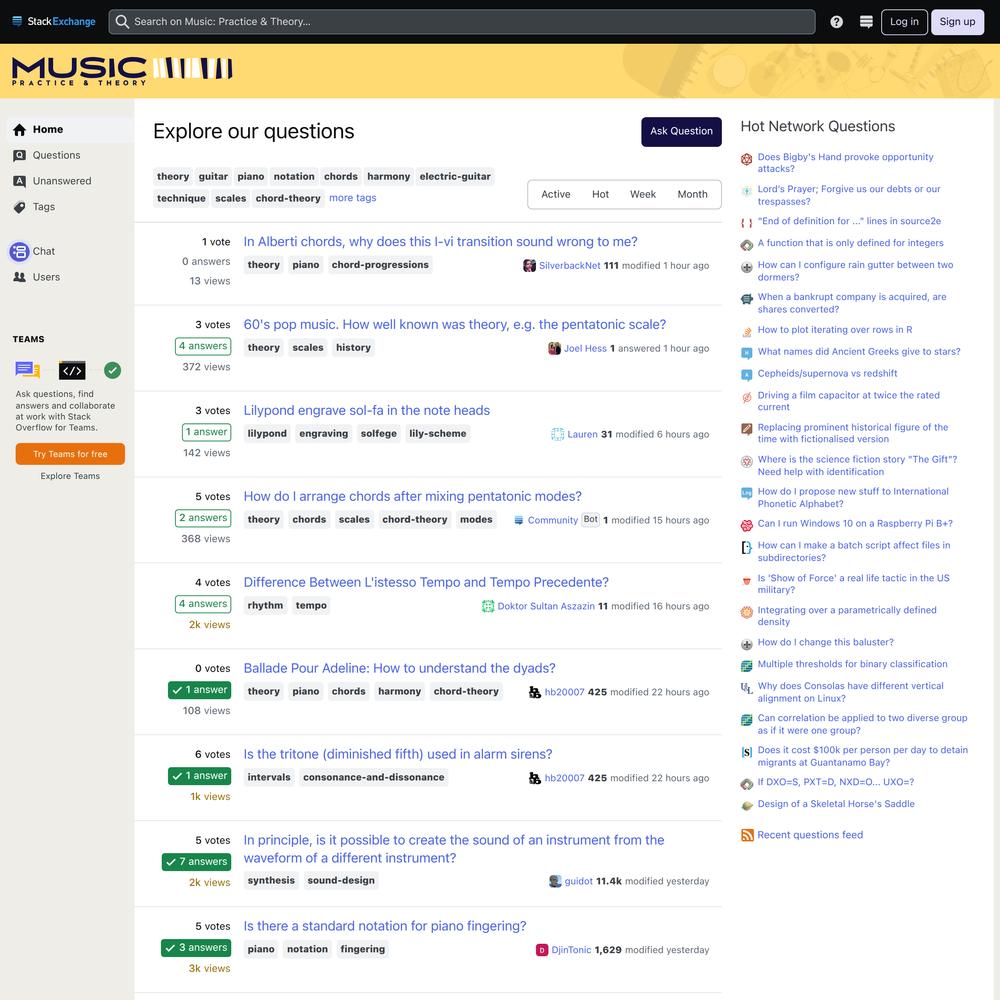Screen dimensions: 1000x1000
Task: Open the piano fingering notation question
Action: (x=385, y=926)
